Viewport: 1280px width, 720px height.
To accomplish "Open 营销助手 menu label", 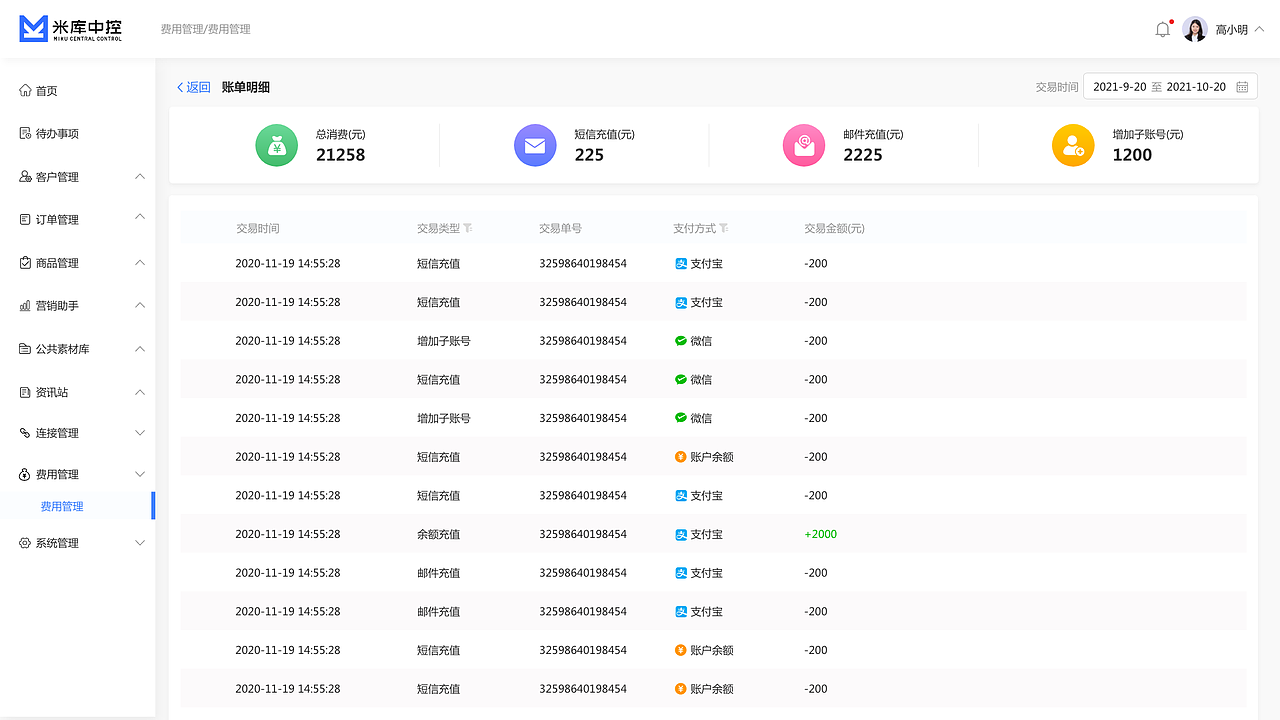I will 57,306.
